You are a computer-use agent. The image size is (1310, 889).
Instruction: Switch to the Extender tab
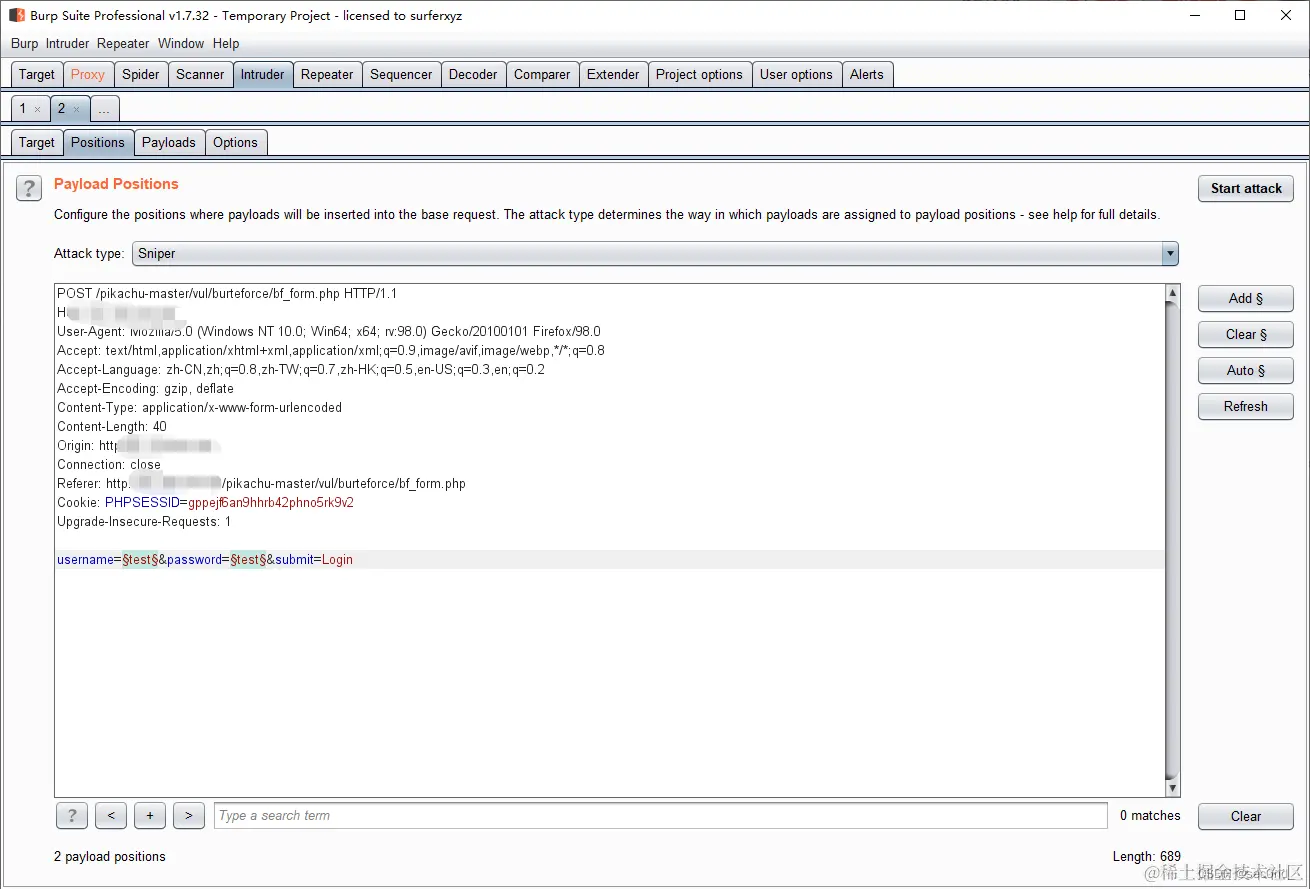(613, 75)
